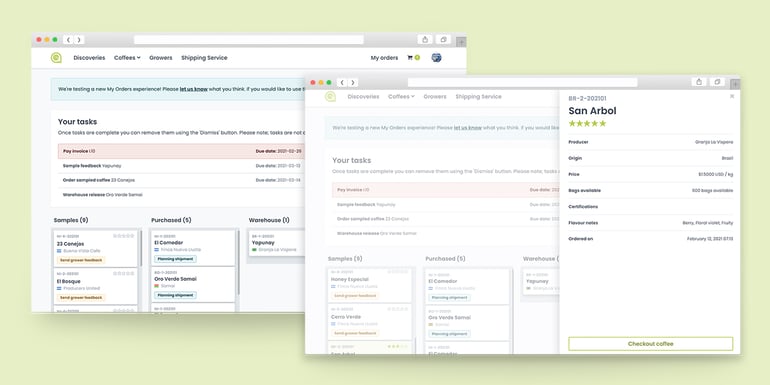This screenshot has width=770, height=385.
Task: Click Pay invoice task in front window
Action: point(446,190)
